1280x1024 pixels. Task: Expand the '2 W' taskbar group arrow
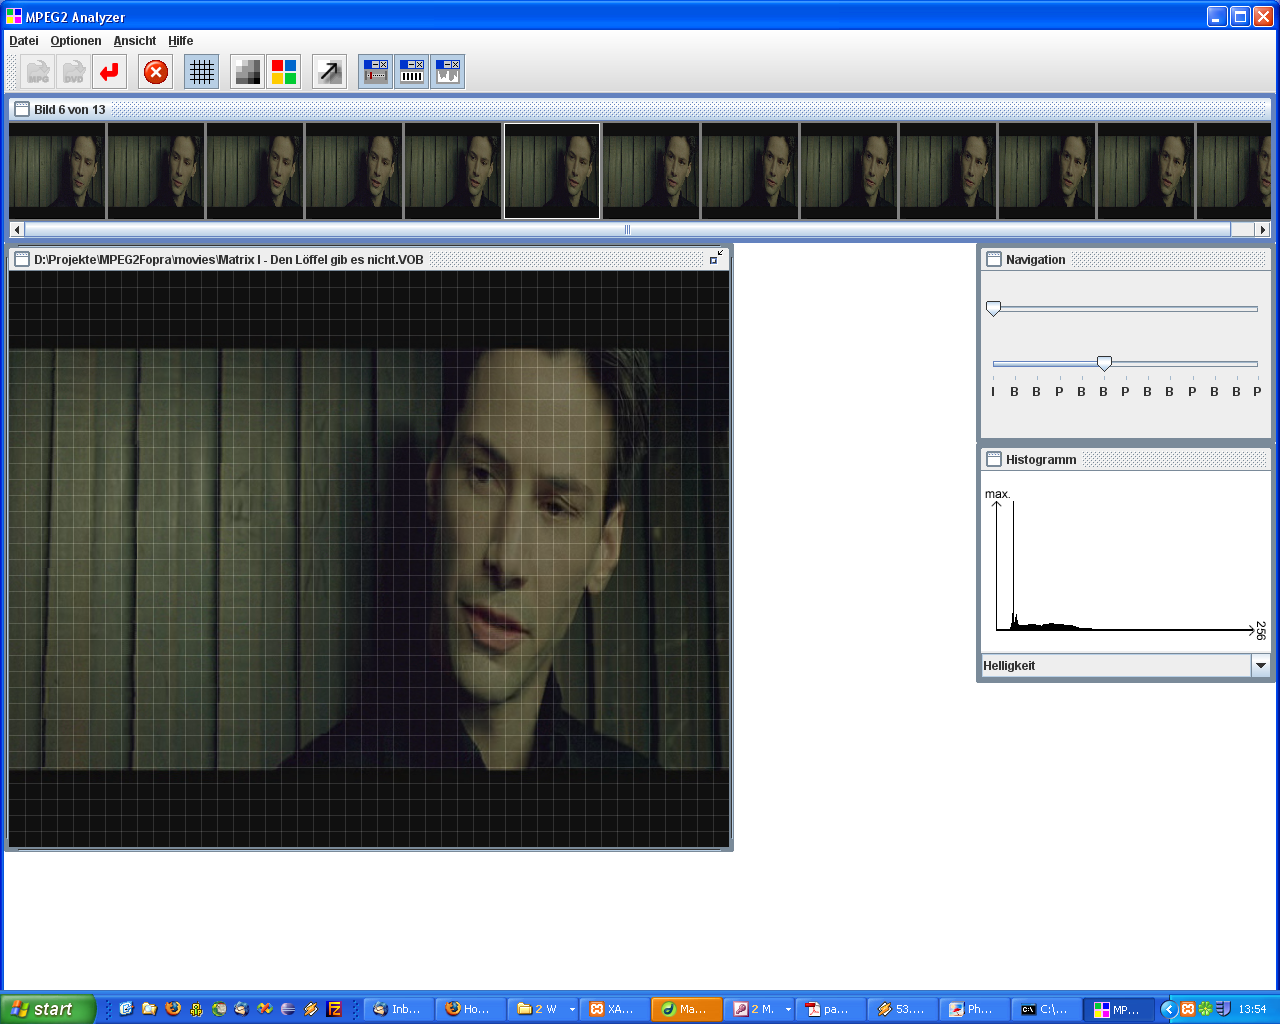coord(572,1010)
